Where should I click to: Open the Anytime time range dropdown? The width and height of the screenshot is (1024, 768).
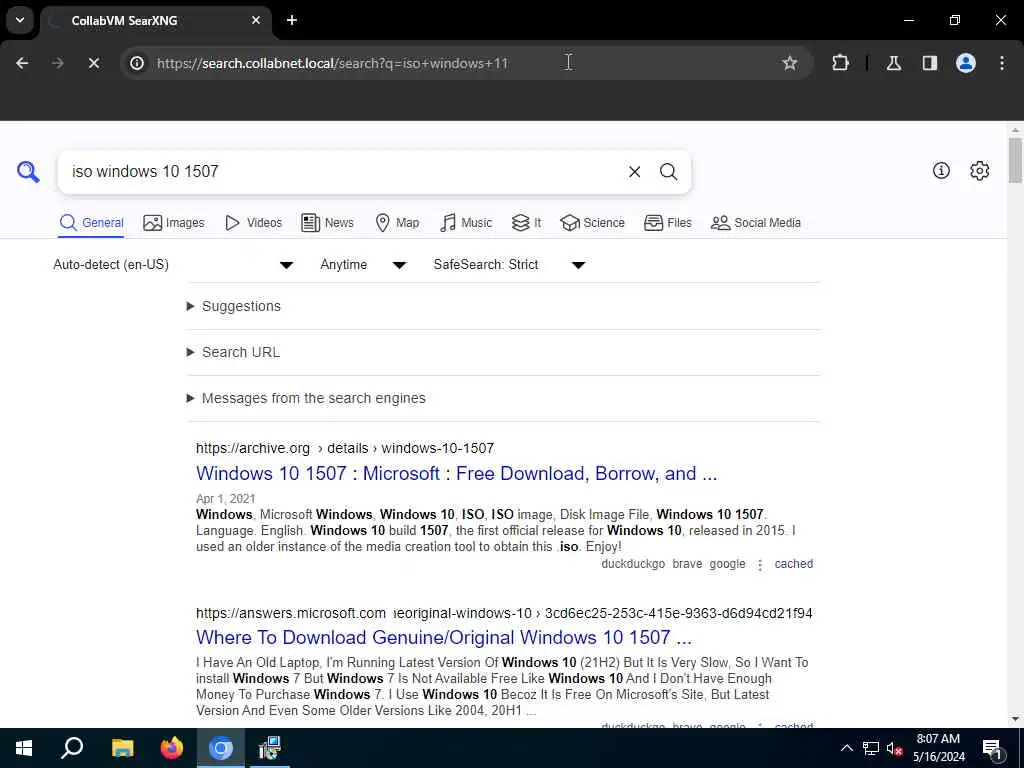point(363,264)
